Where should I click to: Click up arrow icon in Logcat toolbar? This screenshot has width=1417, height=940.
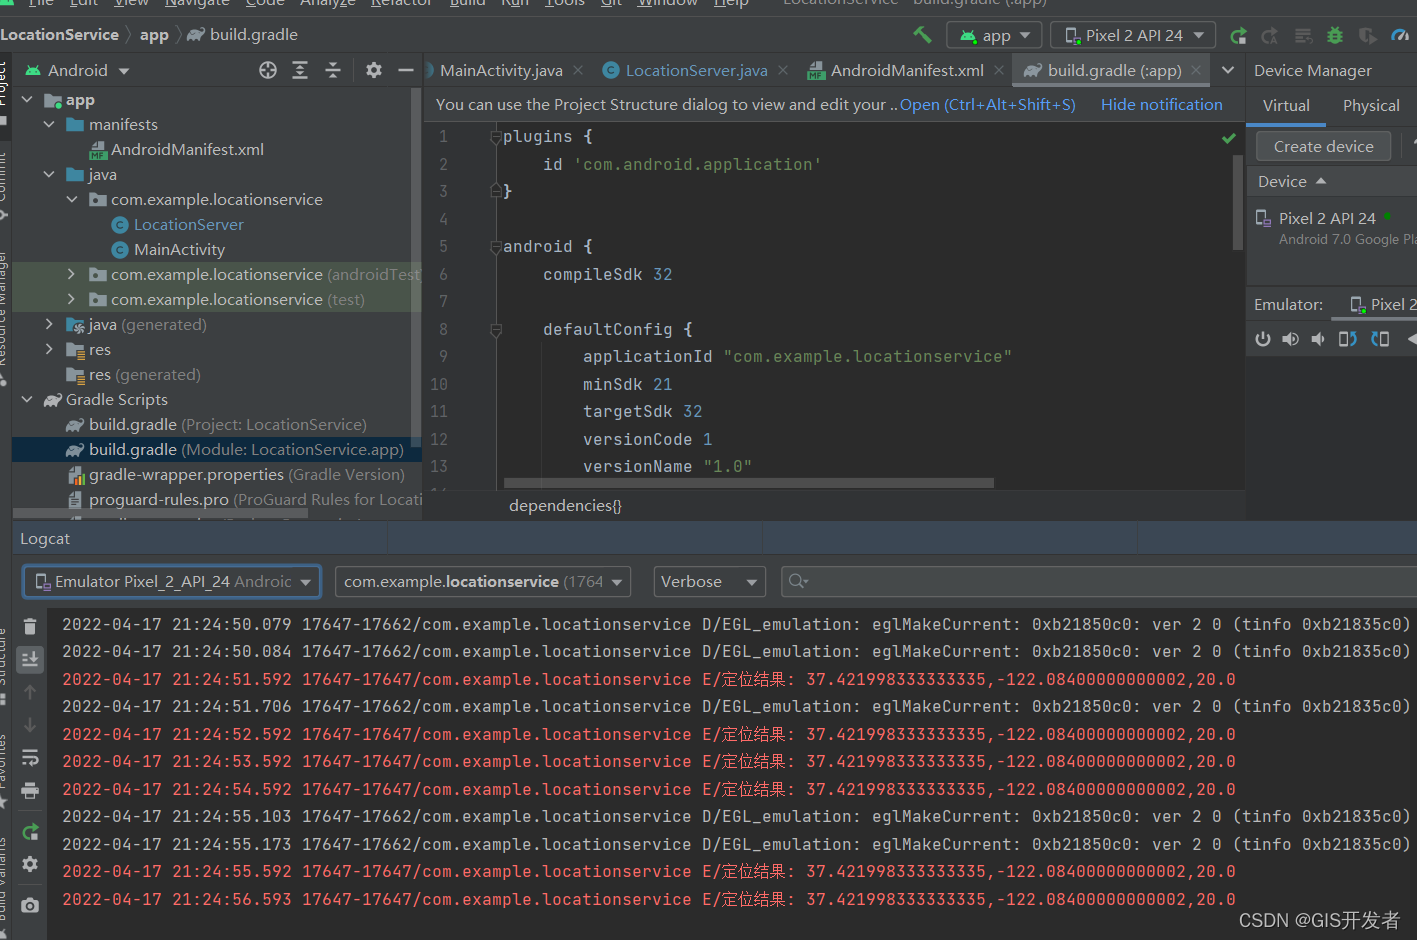[30, 692]
